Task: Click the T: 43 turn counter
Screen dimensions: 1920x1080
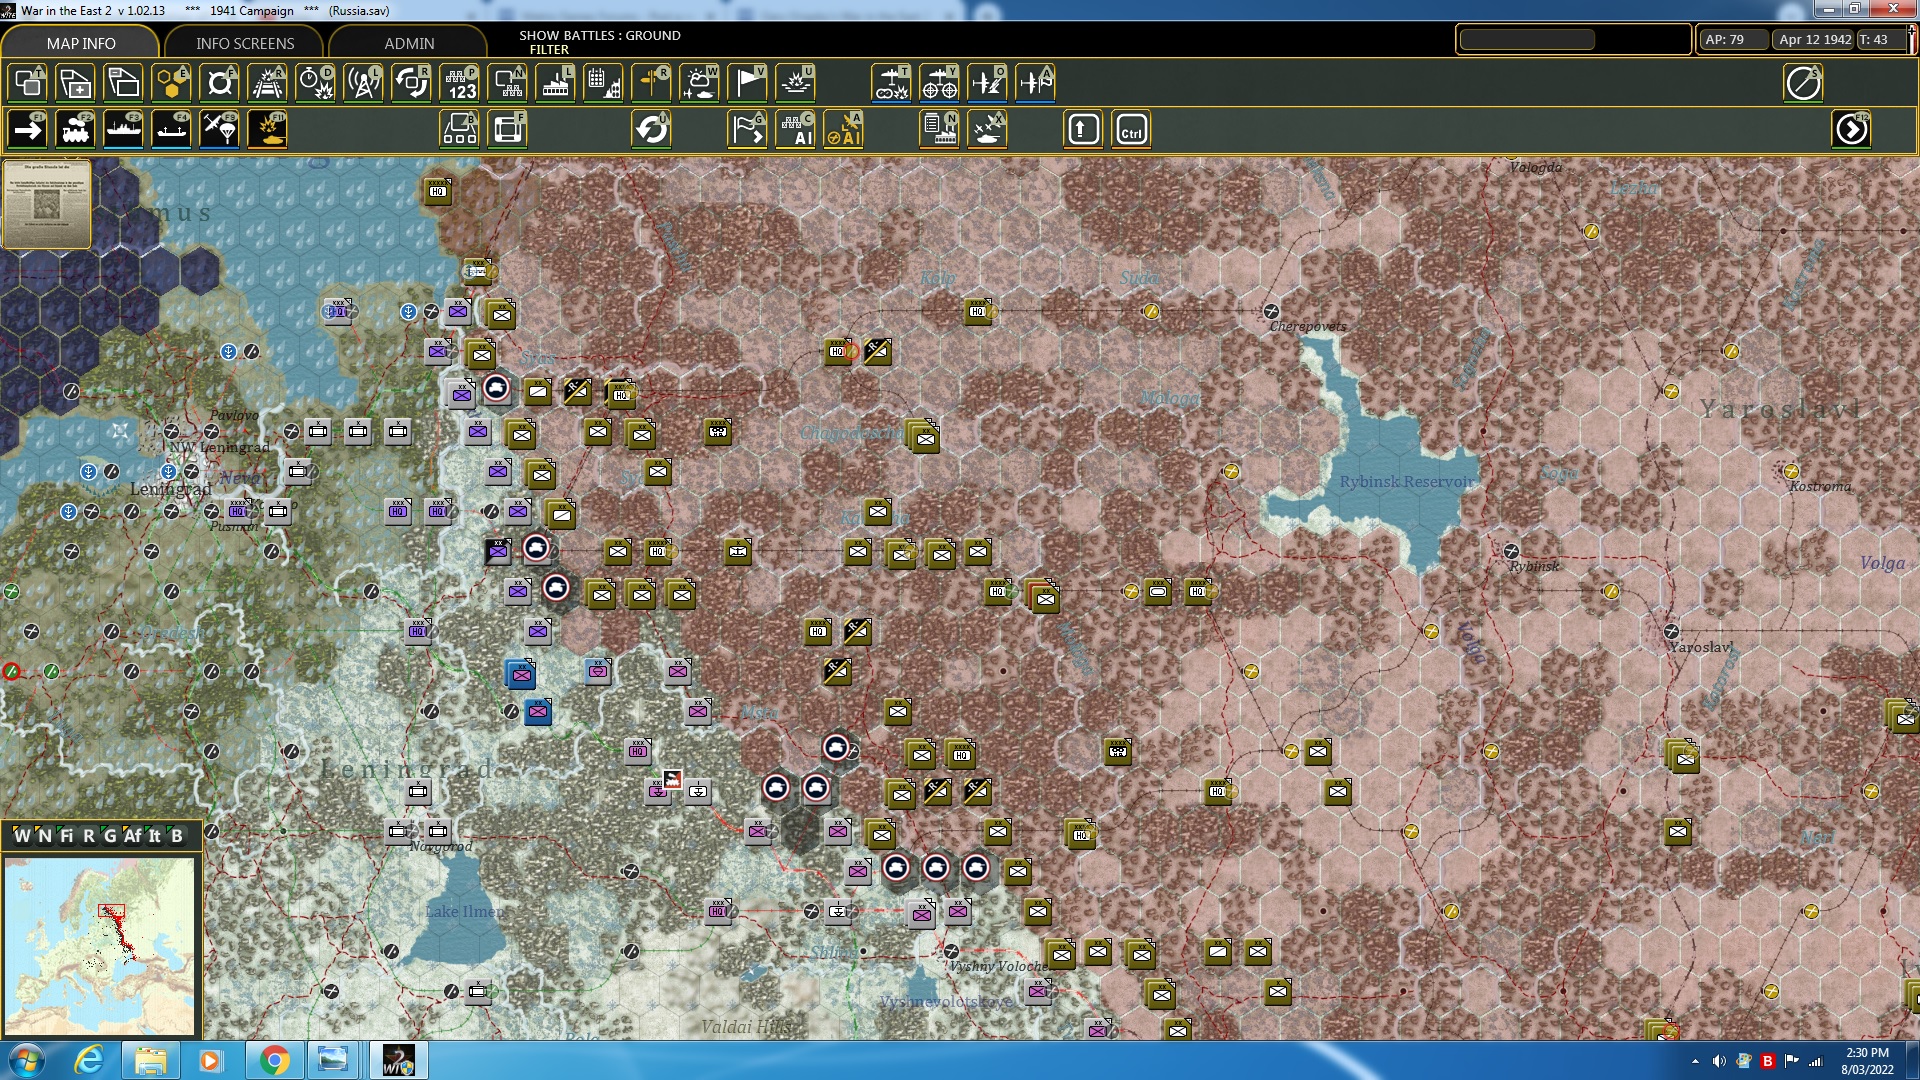Action: (1881, 40)
